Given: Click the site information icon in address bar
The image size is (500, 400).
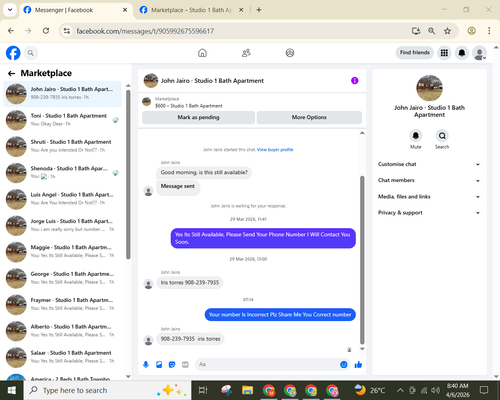Looking at the screenshot, I should click(67, 31).
